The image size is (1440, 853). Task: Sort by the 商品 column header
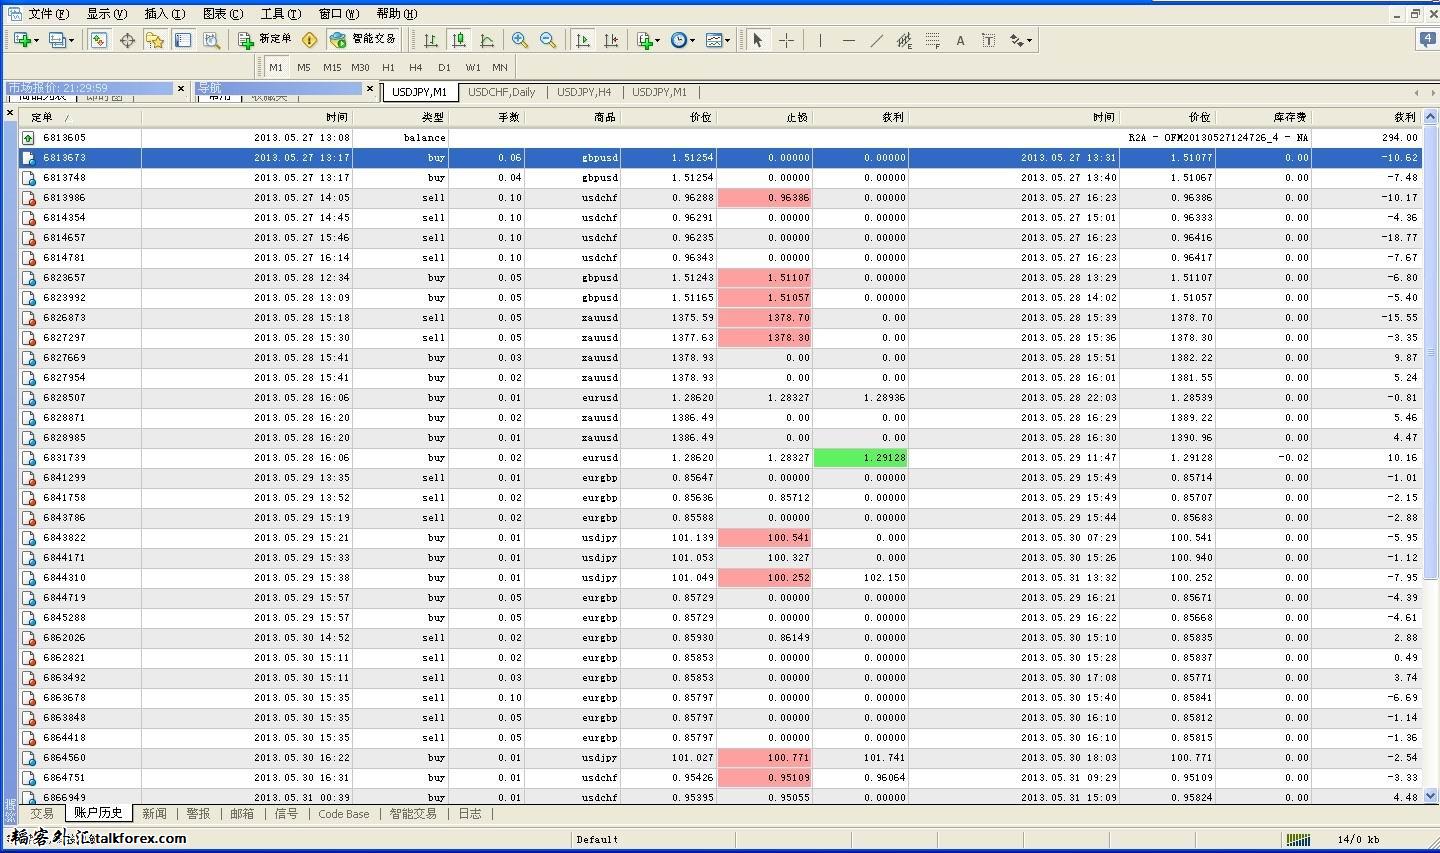coord(572,117)
